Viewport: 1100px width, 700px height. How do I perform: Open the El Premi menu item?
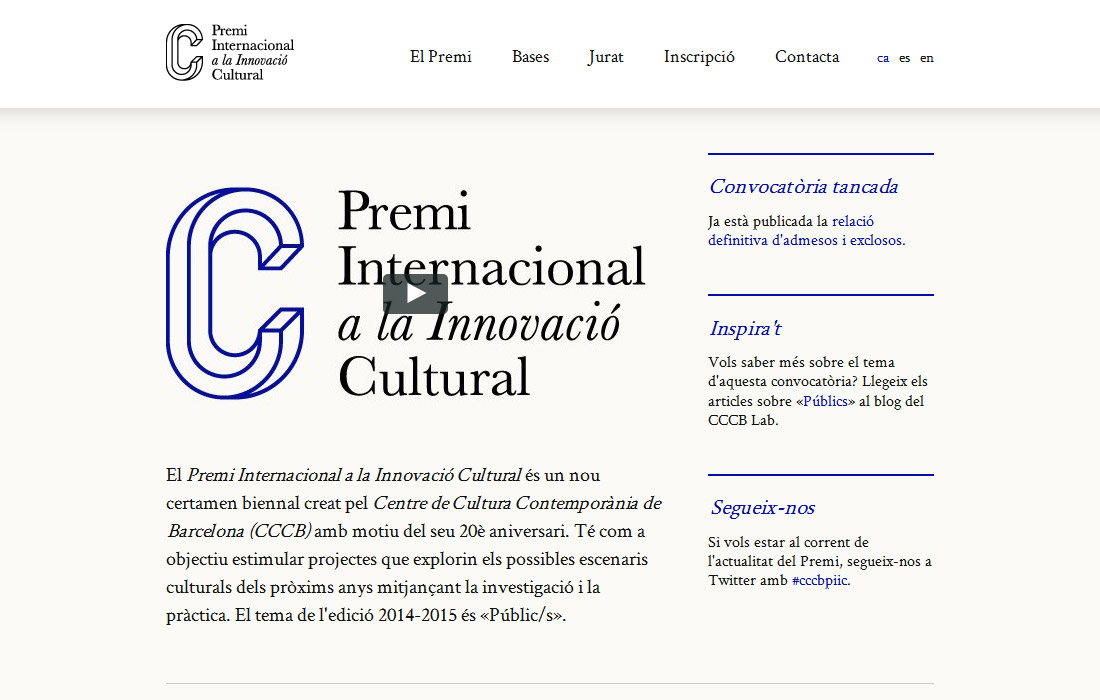(x=441, y=57)
